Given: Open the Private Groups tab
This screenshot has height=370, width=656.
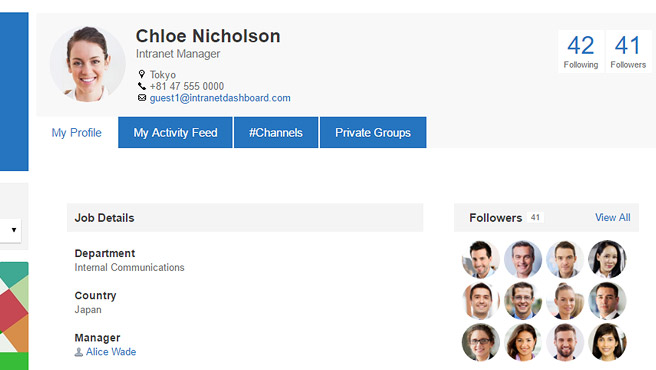Looking at the screenshot, I should pos(373,133).
